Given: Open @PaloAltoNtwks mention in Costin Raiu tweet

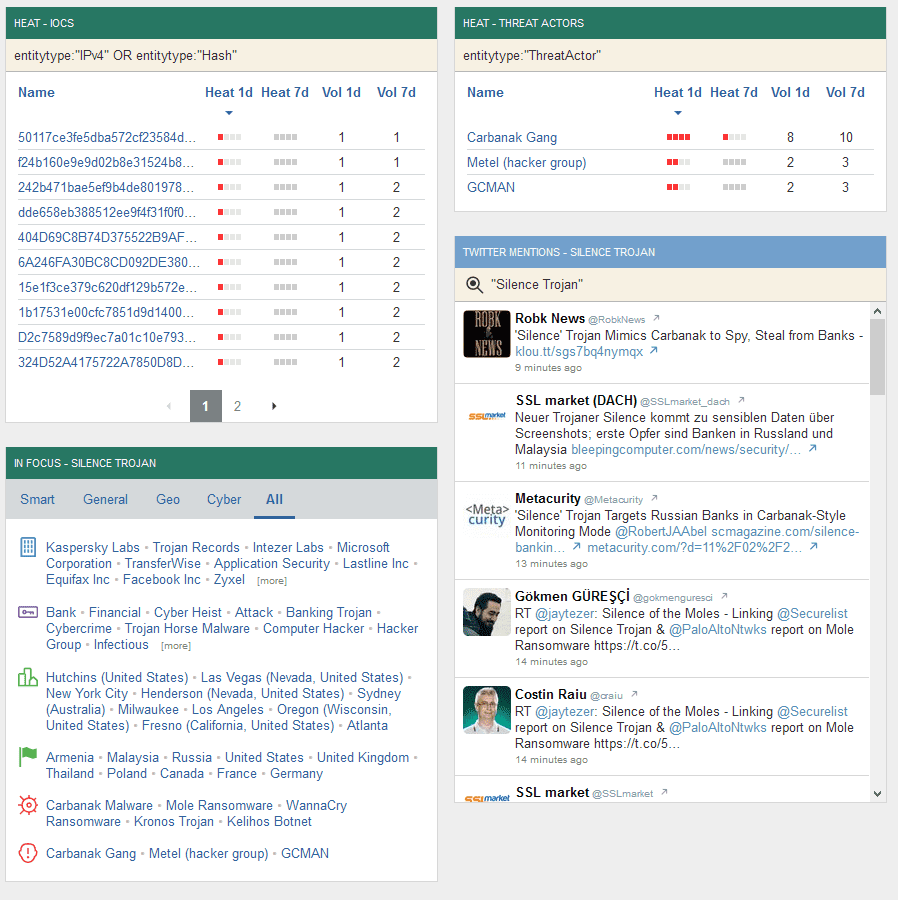Looking at the screenshot, I should 717,727.
